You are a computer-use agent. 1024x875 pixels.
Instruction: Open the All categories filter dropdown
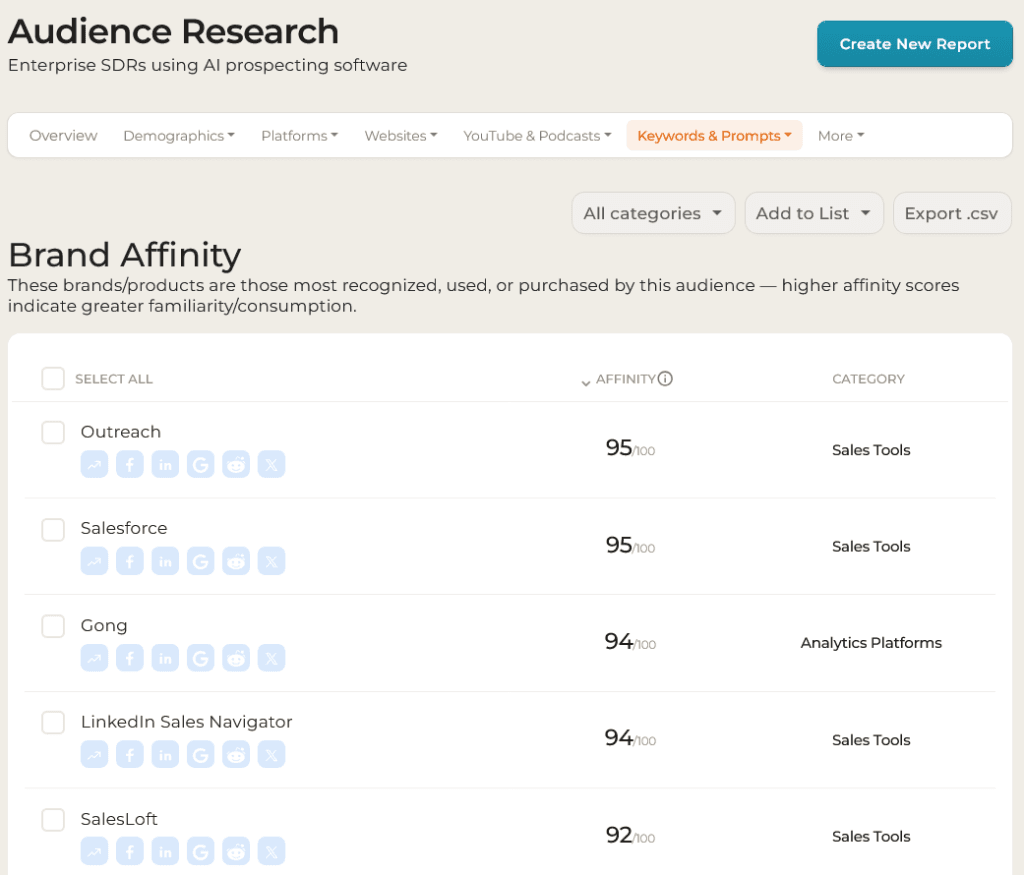point(653,213)
